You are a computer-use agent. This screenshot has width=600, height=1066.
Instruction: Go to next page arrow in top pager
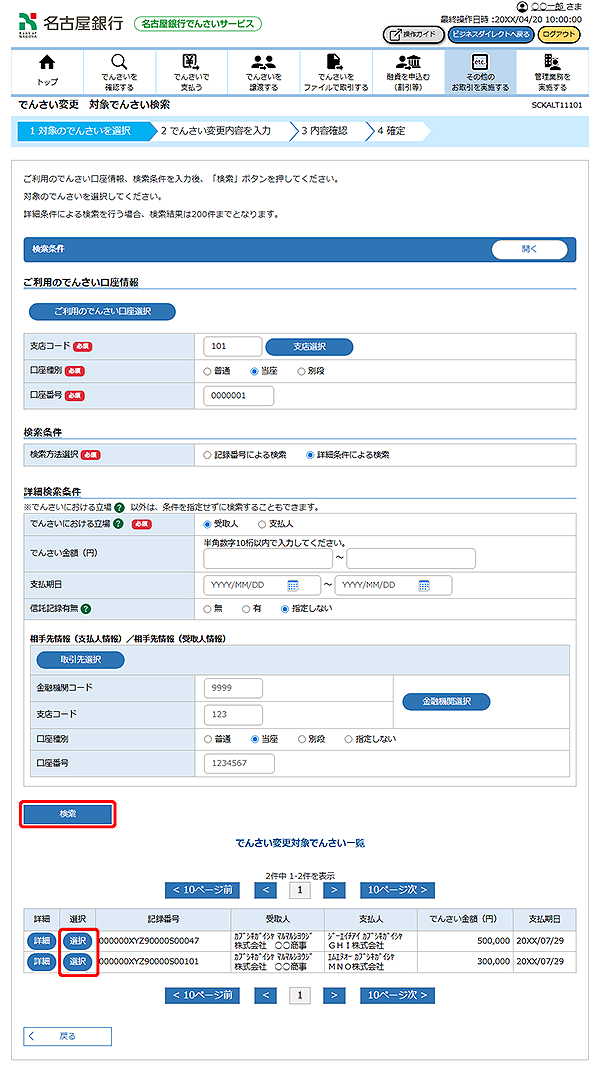click(336, 889)
